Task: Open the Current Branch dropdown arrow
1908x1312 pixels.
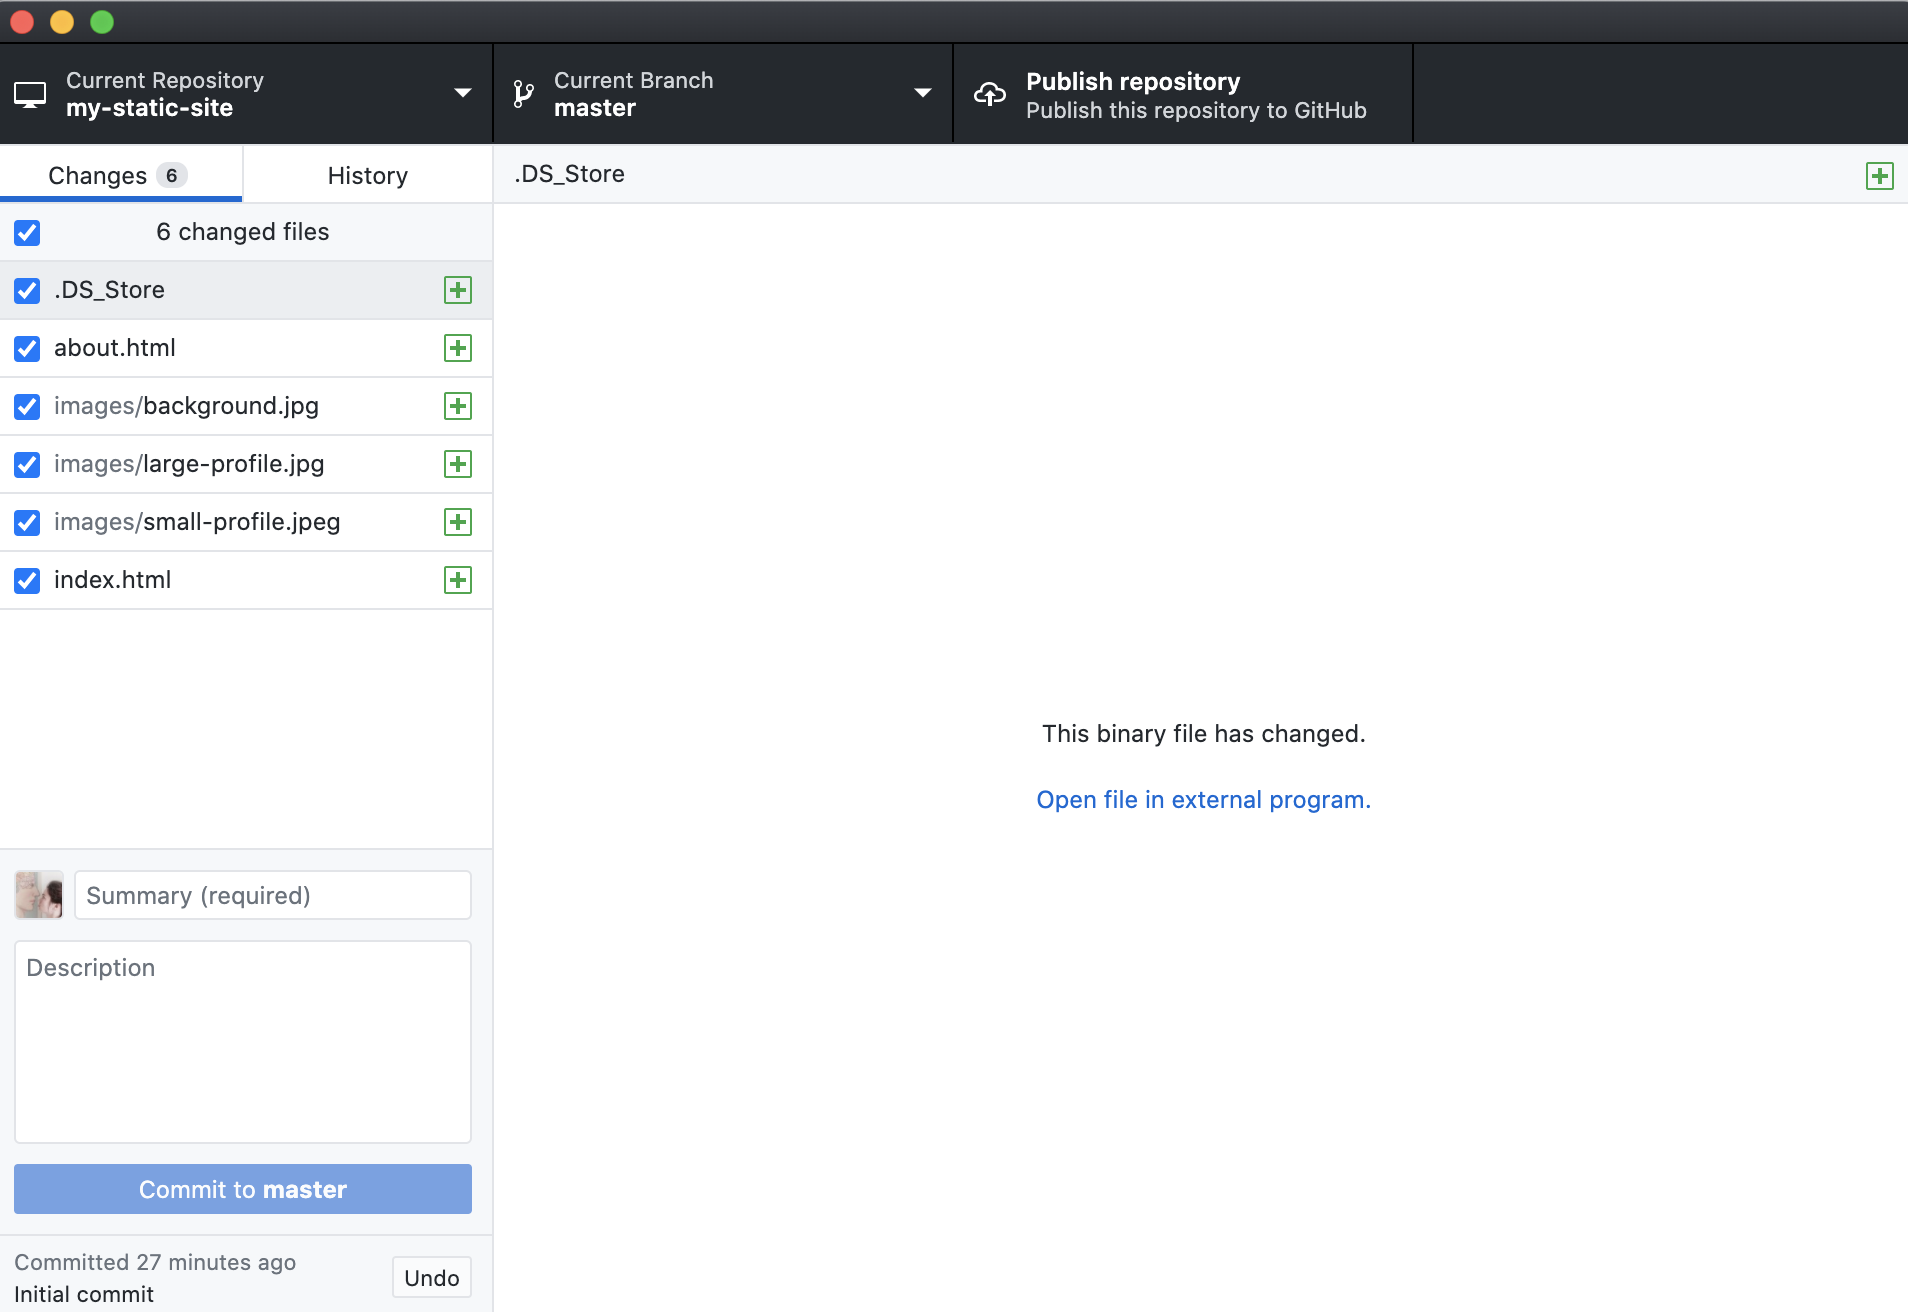Action: coord(922,93)
